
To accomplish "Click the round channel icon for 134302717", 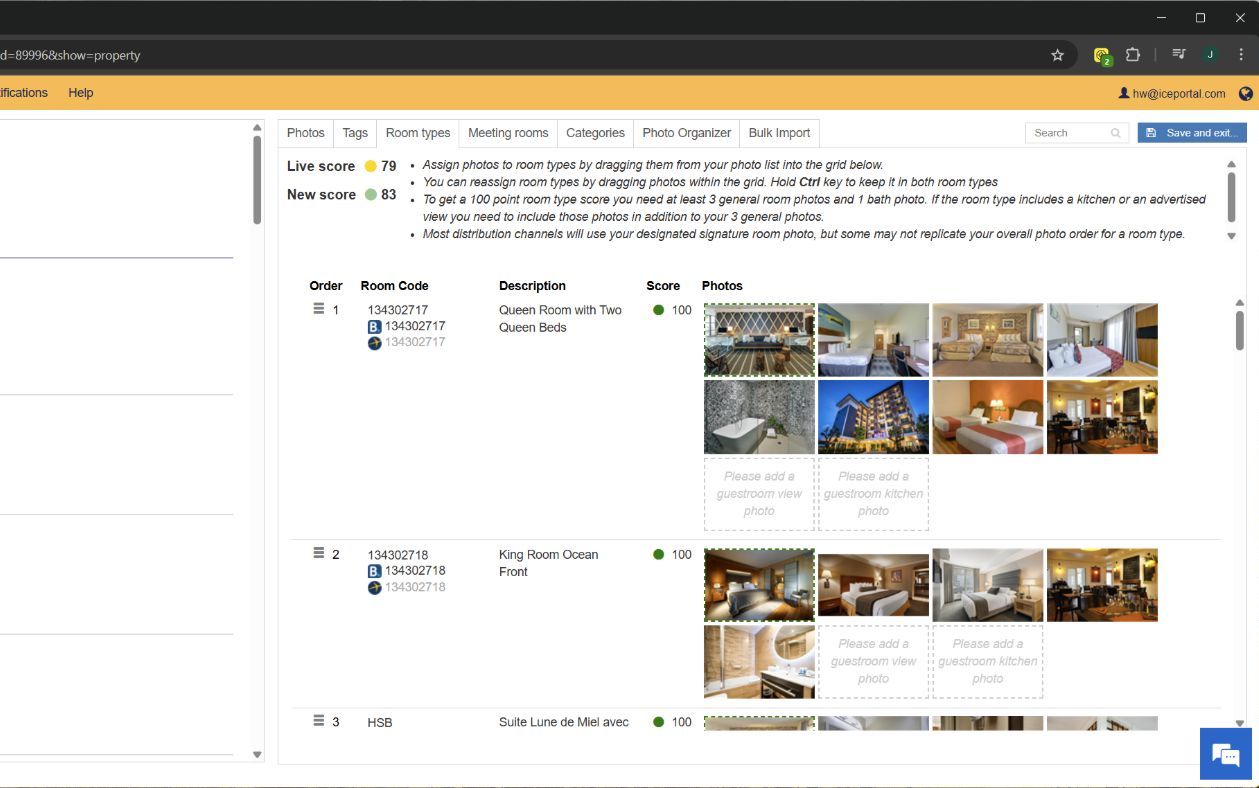I will (x=374, y=343).
